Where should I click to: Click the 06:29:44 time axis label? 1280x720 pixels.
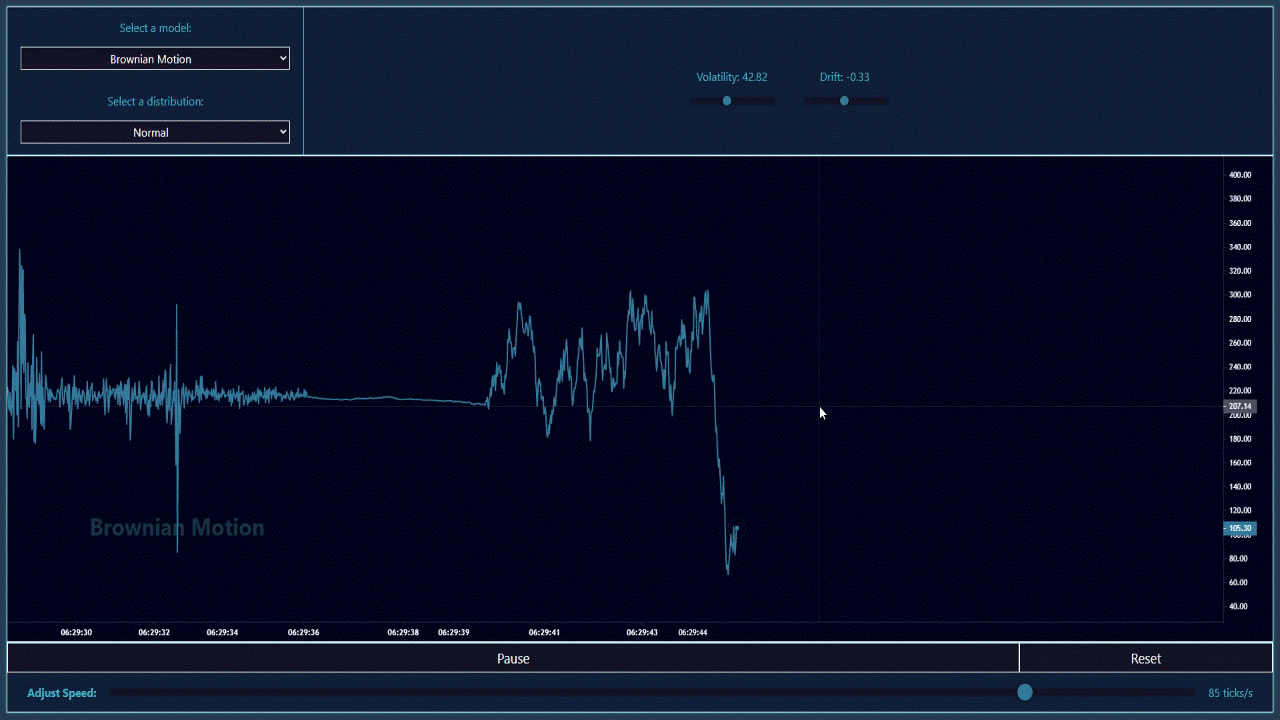coord(693,632)
